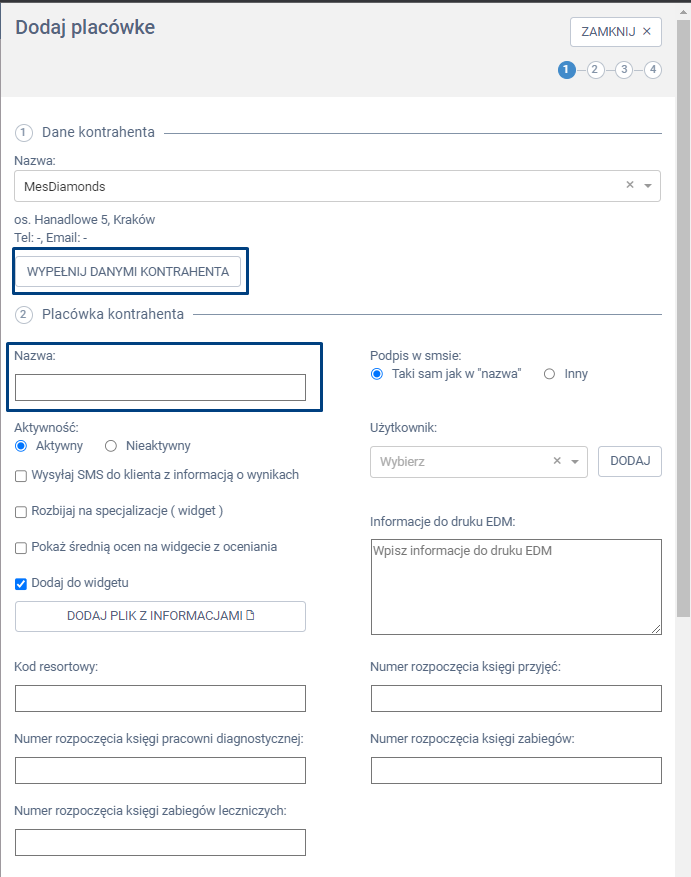Uncheck Dodaj do widgetu checkbox

click(21, 584)
